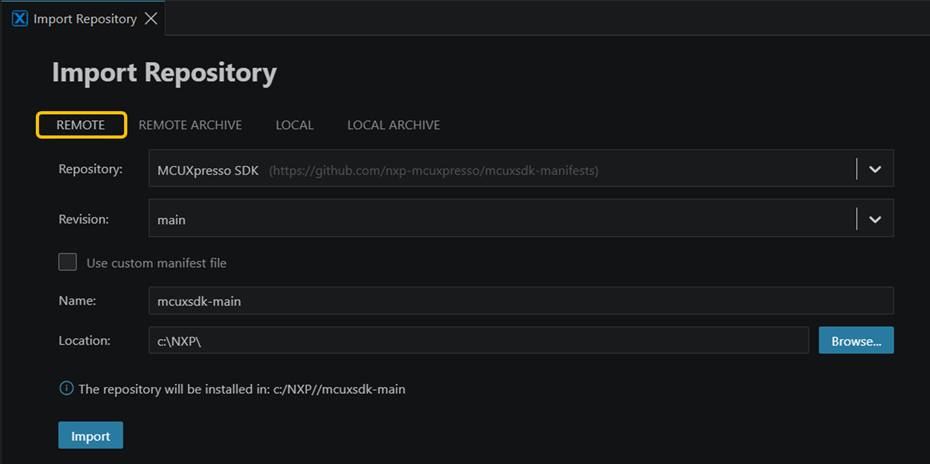Close the Import Repository editor tab
The width and height of the screenshot is (930, 464).
151,19
